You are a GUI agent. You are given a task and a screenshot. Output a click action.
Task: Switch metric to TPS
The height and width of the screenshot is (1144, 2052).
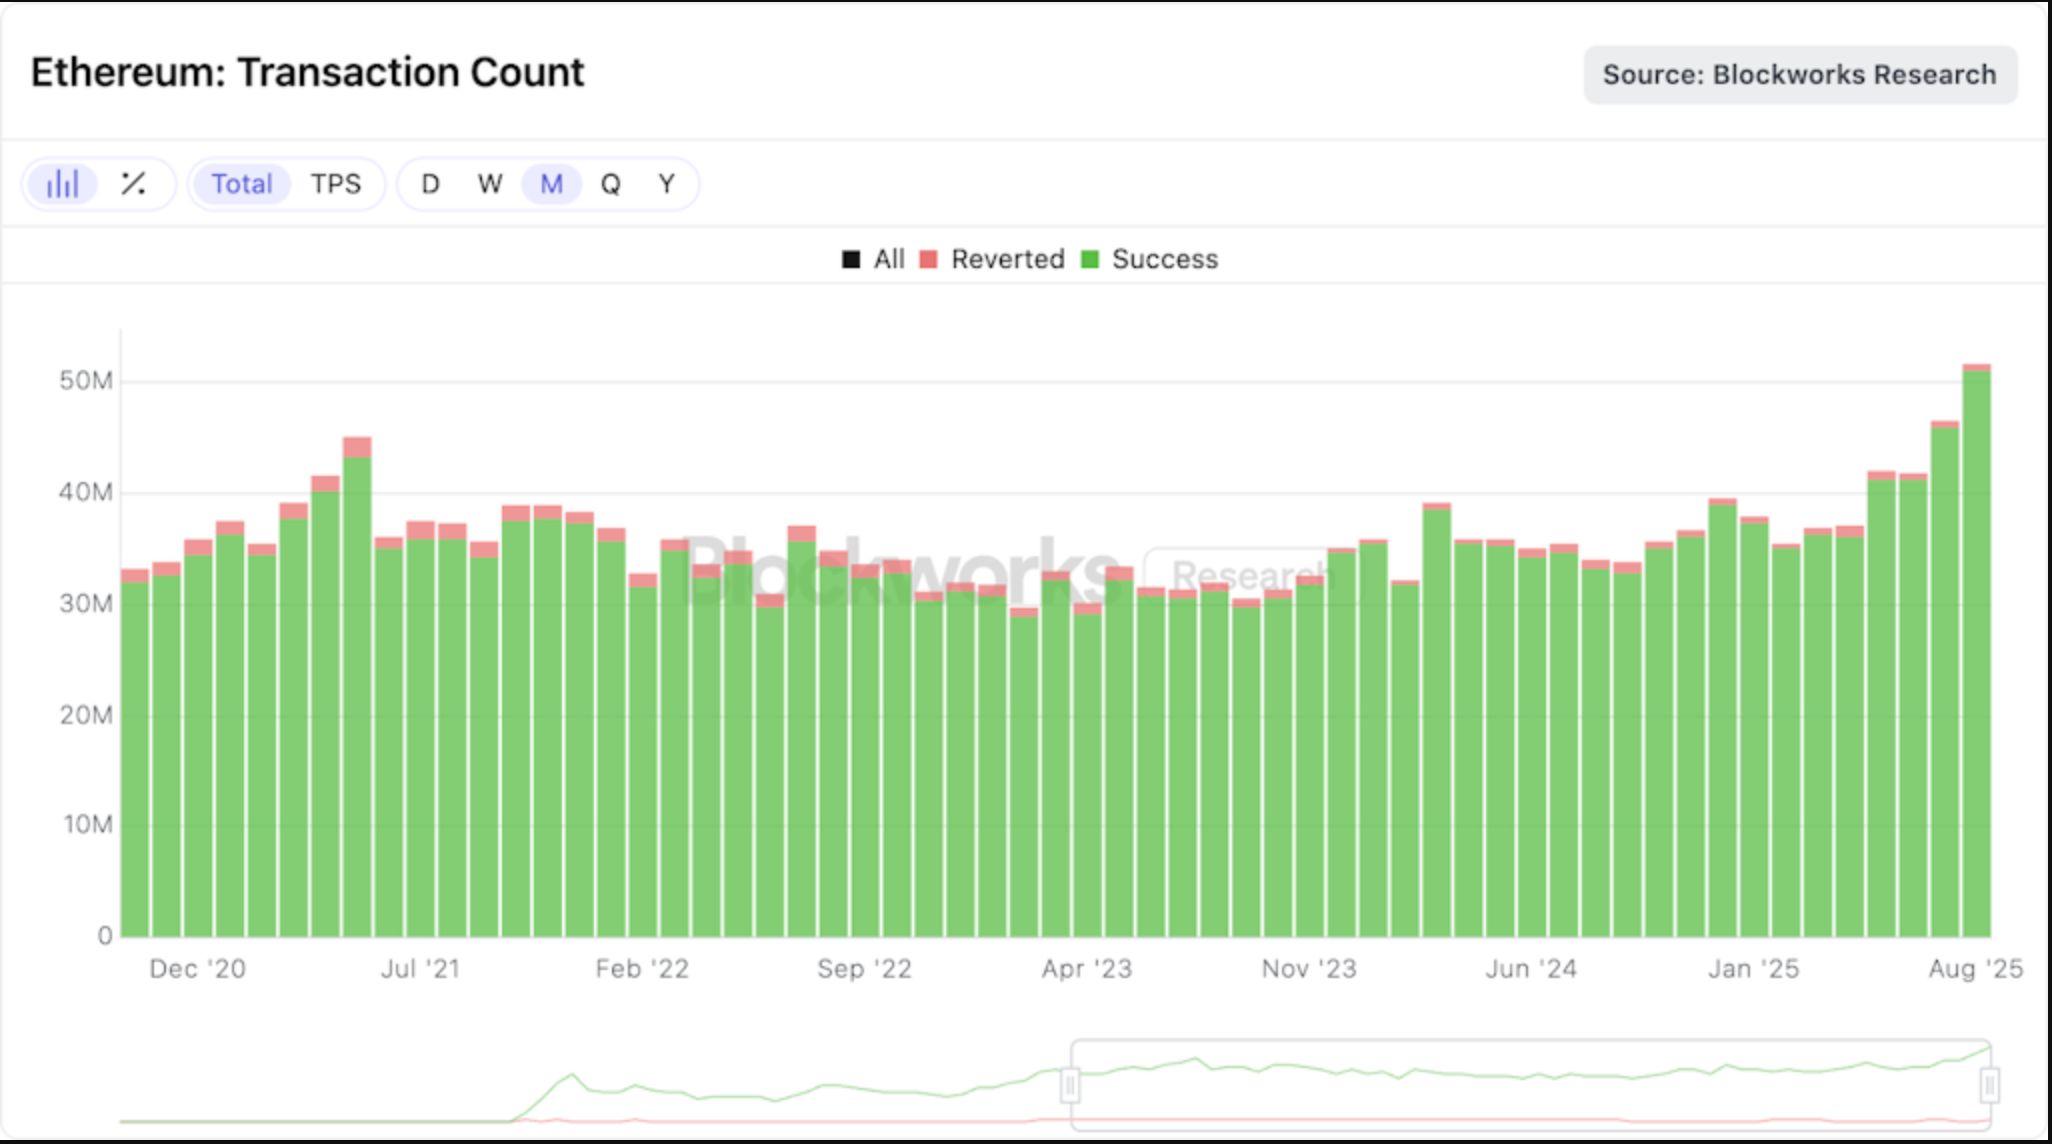[x=335, y=184]
